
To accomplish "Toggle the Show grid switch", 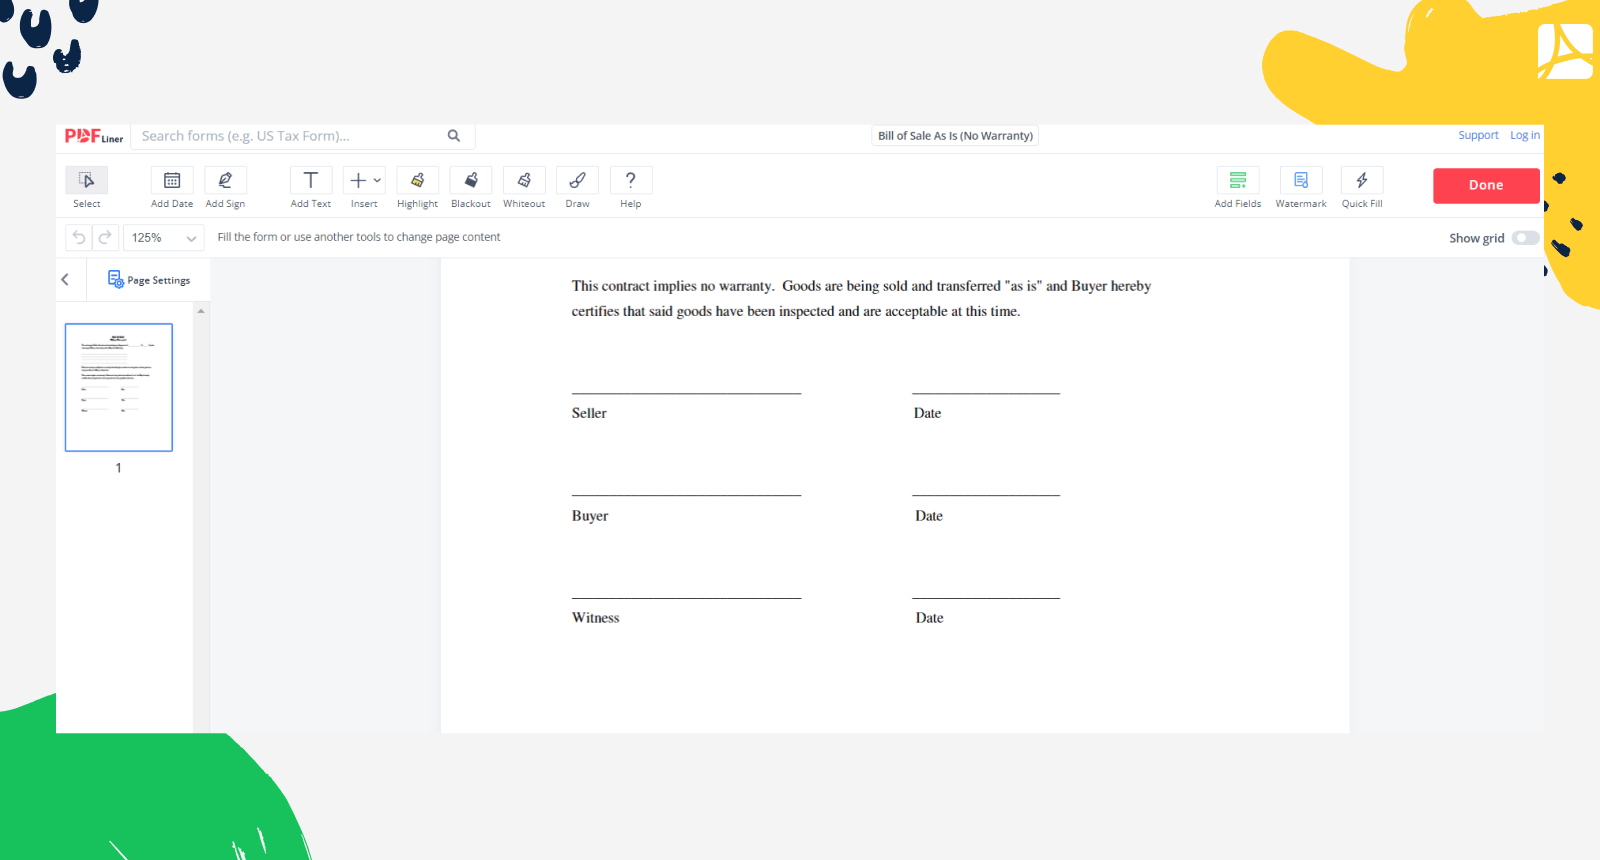I will click(x=1525, y=238).
